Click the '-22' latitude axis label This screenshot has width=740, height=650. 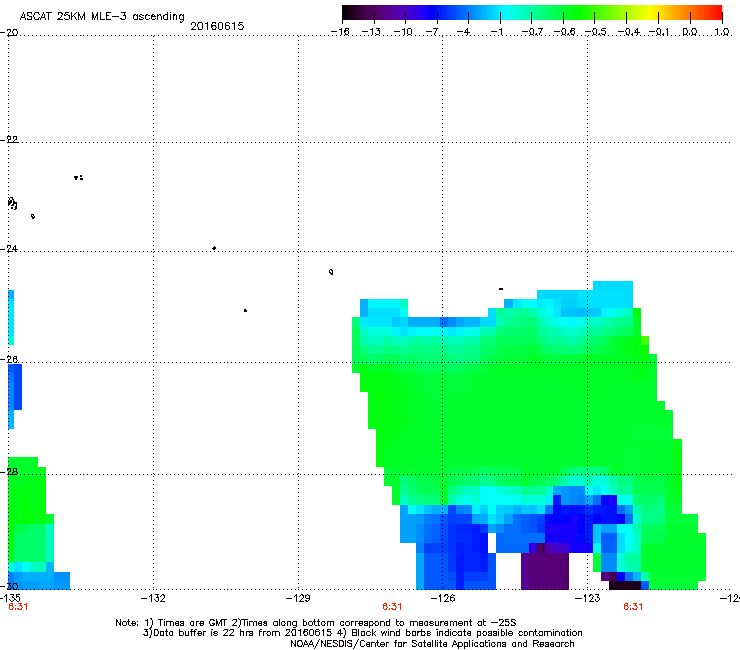[9, 139]
